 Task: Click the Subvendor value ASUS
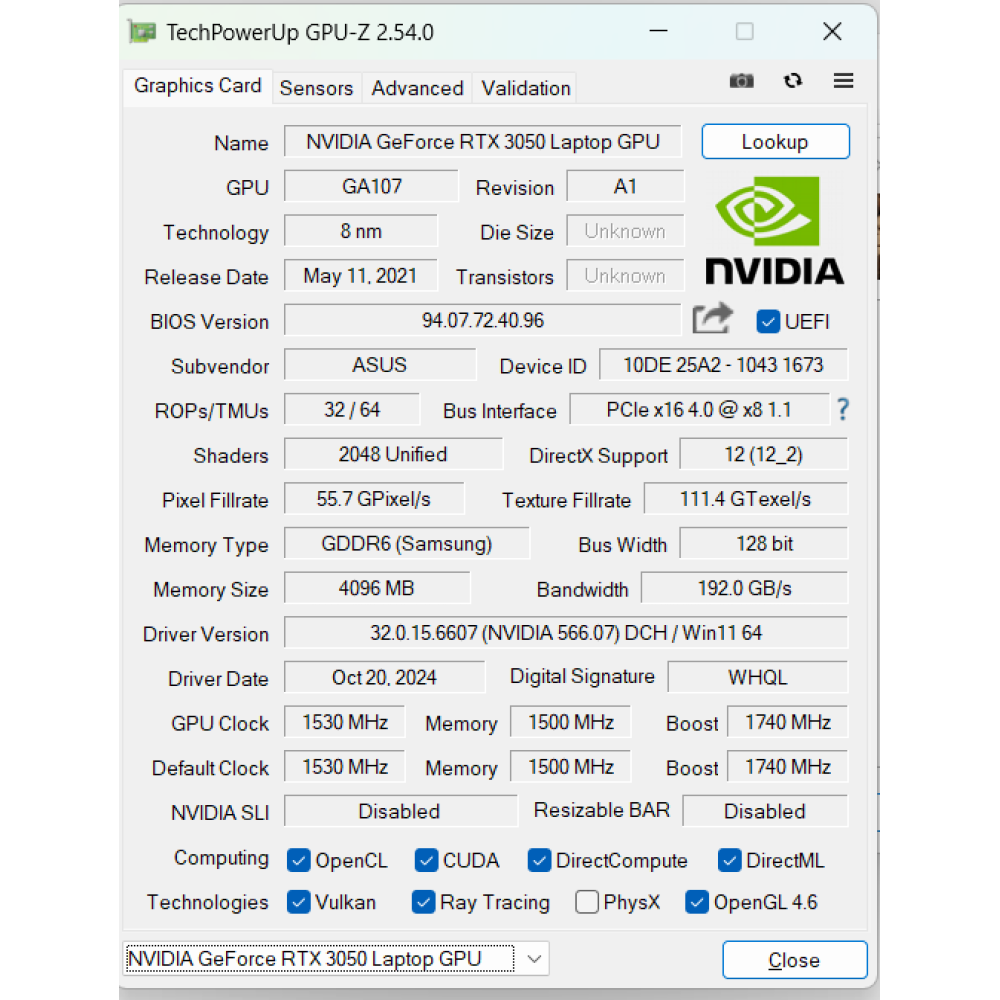[380, 365]
